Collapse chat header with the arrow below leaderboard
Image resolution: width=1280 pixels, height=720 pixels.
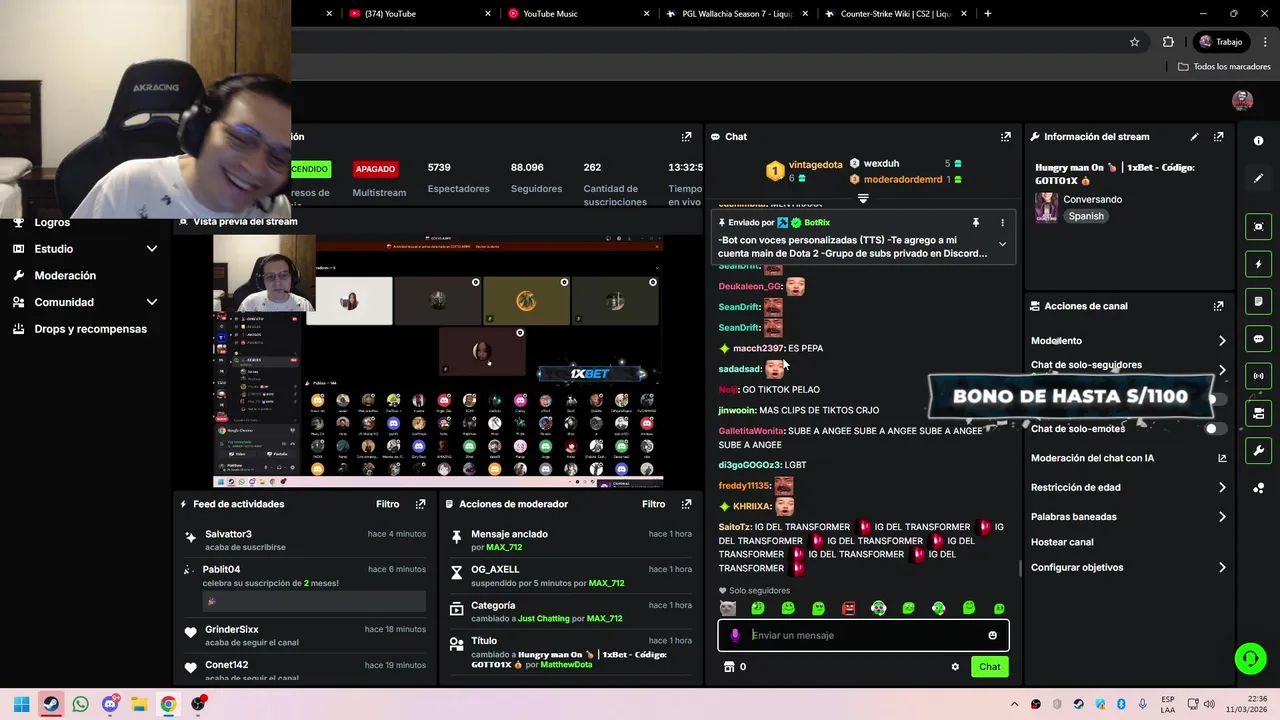pyautogui.click(x=863, y=198)
